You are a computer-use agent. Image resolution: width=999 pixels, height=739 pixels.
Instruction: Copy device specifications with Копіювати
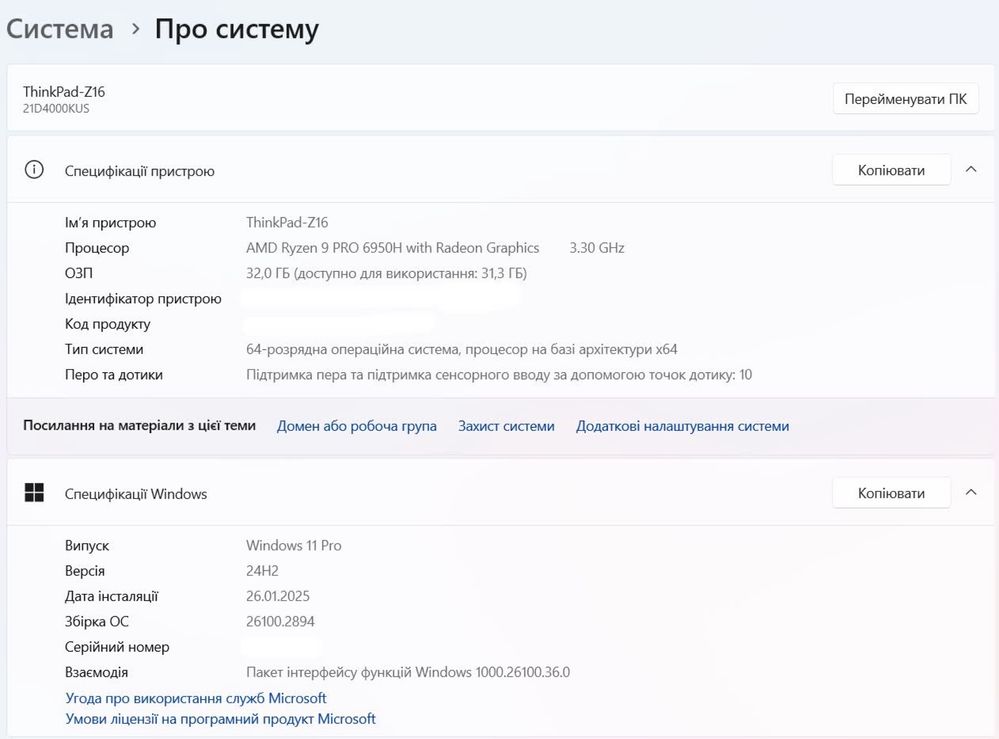click(x=891, y=170)
